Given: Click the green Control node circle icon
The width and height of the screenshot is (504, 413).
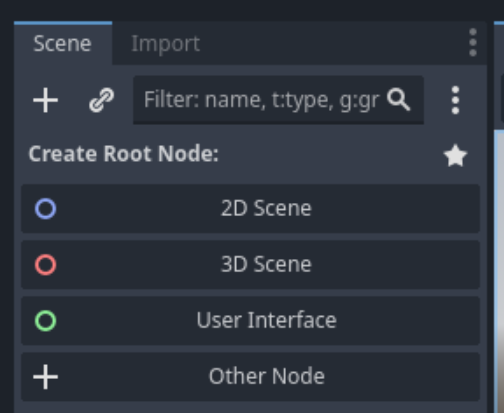Looking at the screenshot, I should pos(46,321).
